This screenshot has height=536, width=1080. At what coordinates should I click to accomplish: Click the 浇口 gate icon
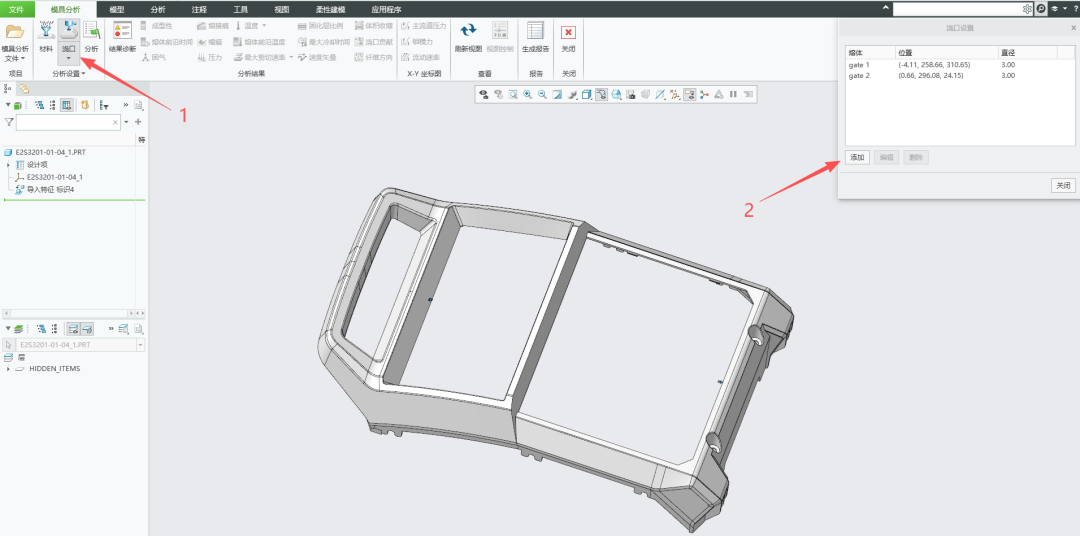tap(68, 31)
